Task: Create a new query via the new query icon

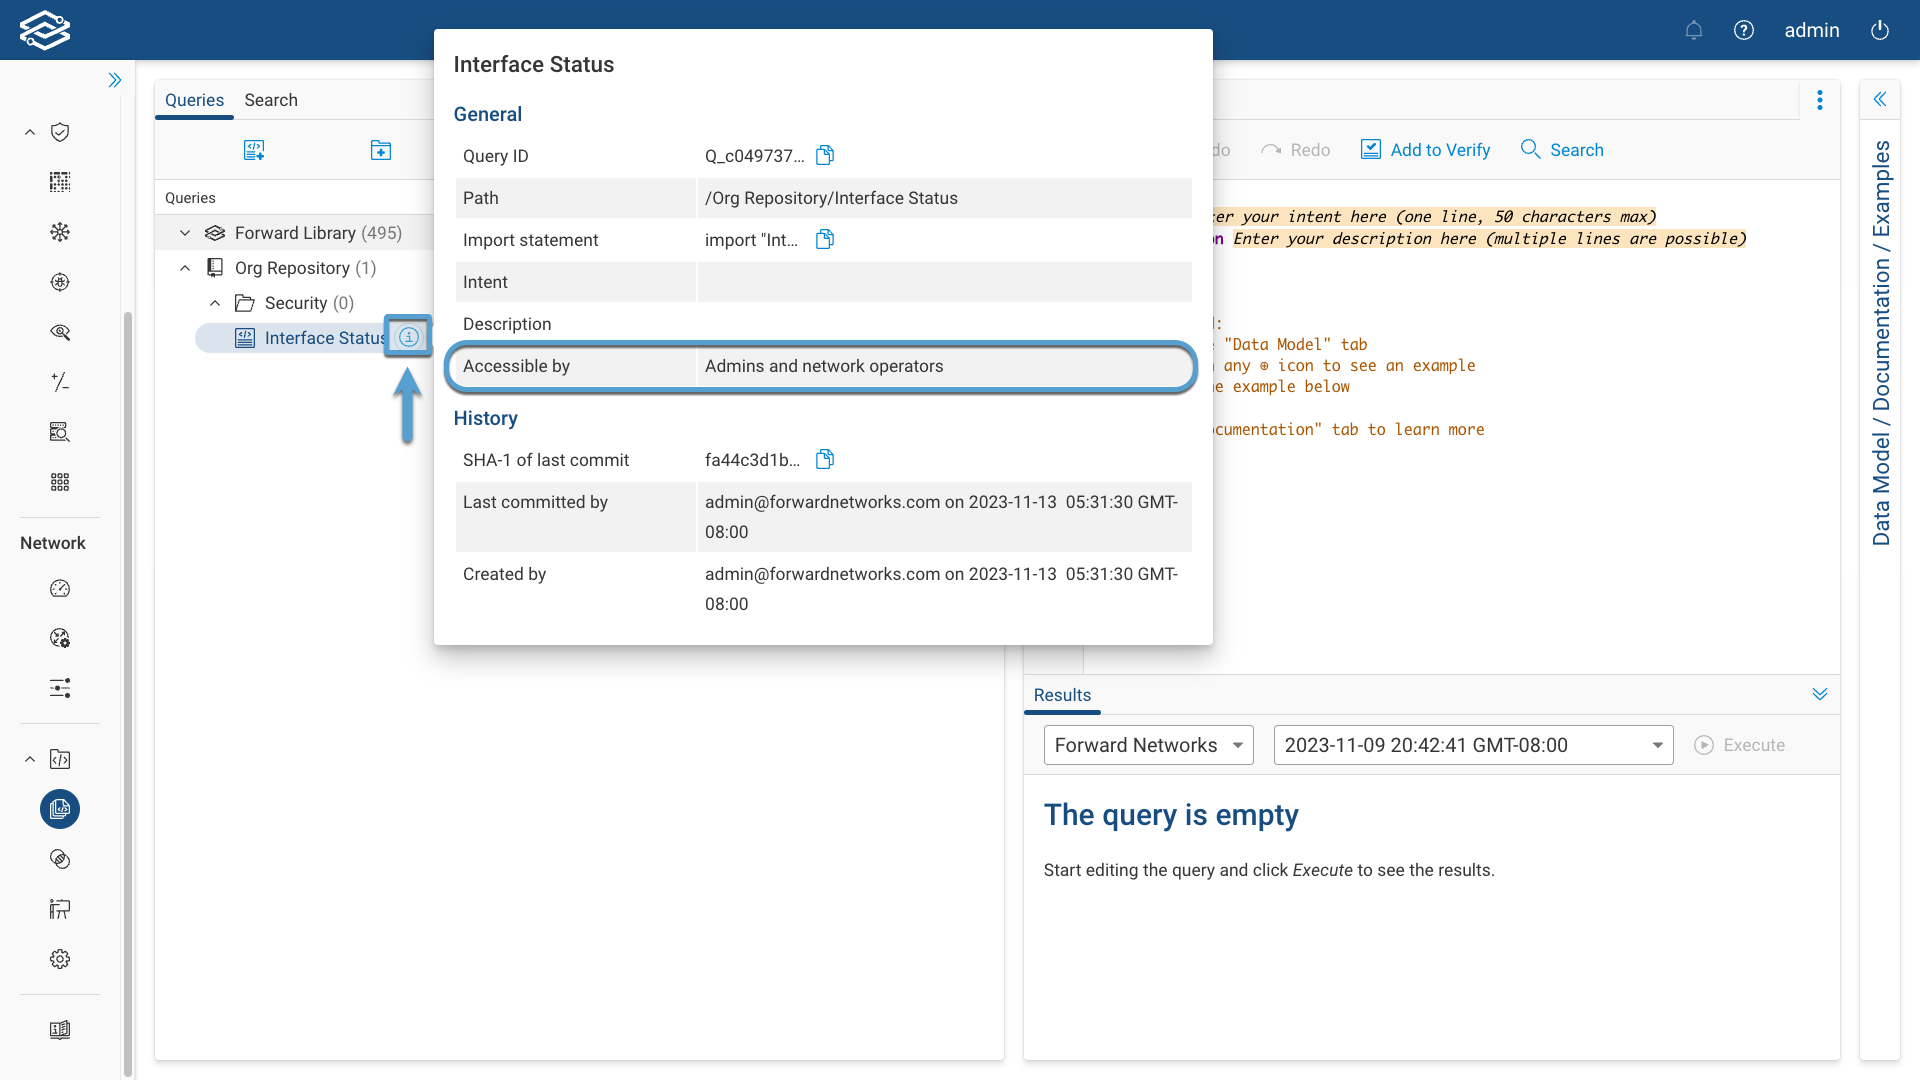Action: click(x=254, y=149)
